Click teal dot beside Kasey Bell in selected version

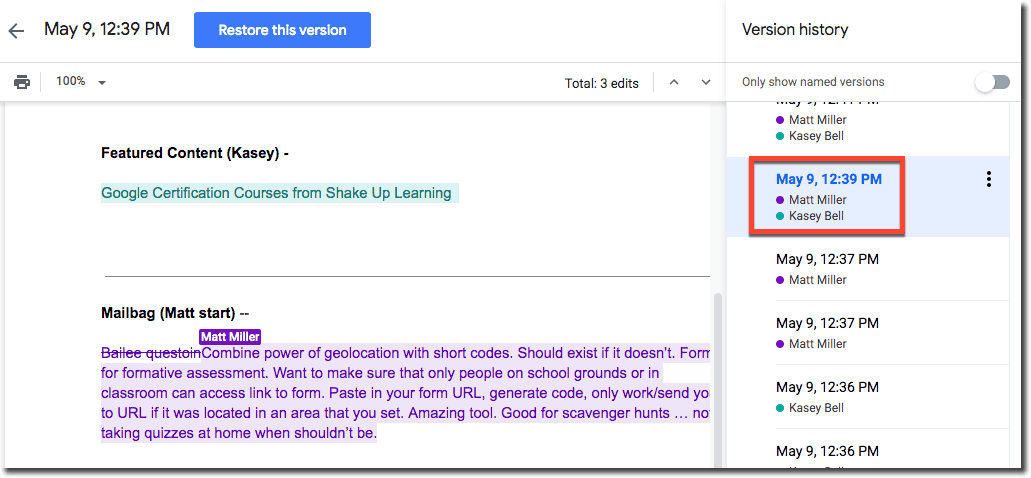coord(780,216)
